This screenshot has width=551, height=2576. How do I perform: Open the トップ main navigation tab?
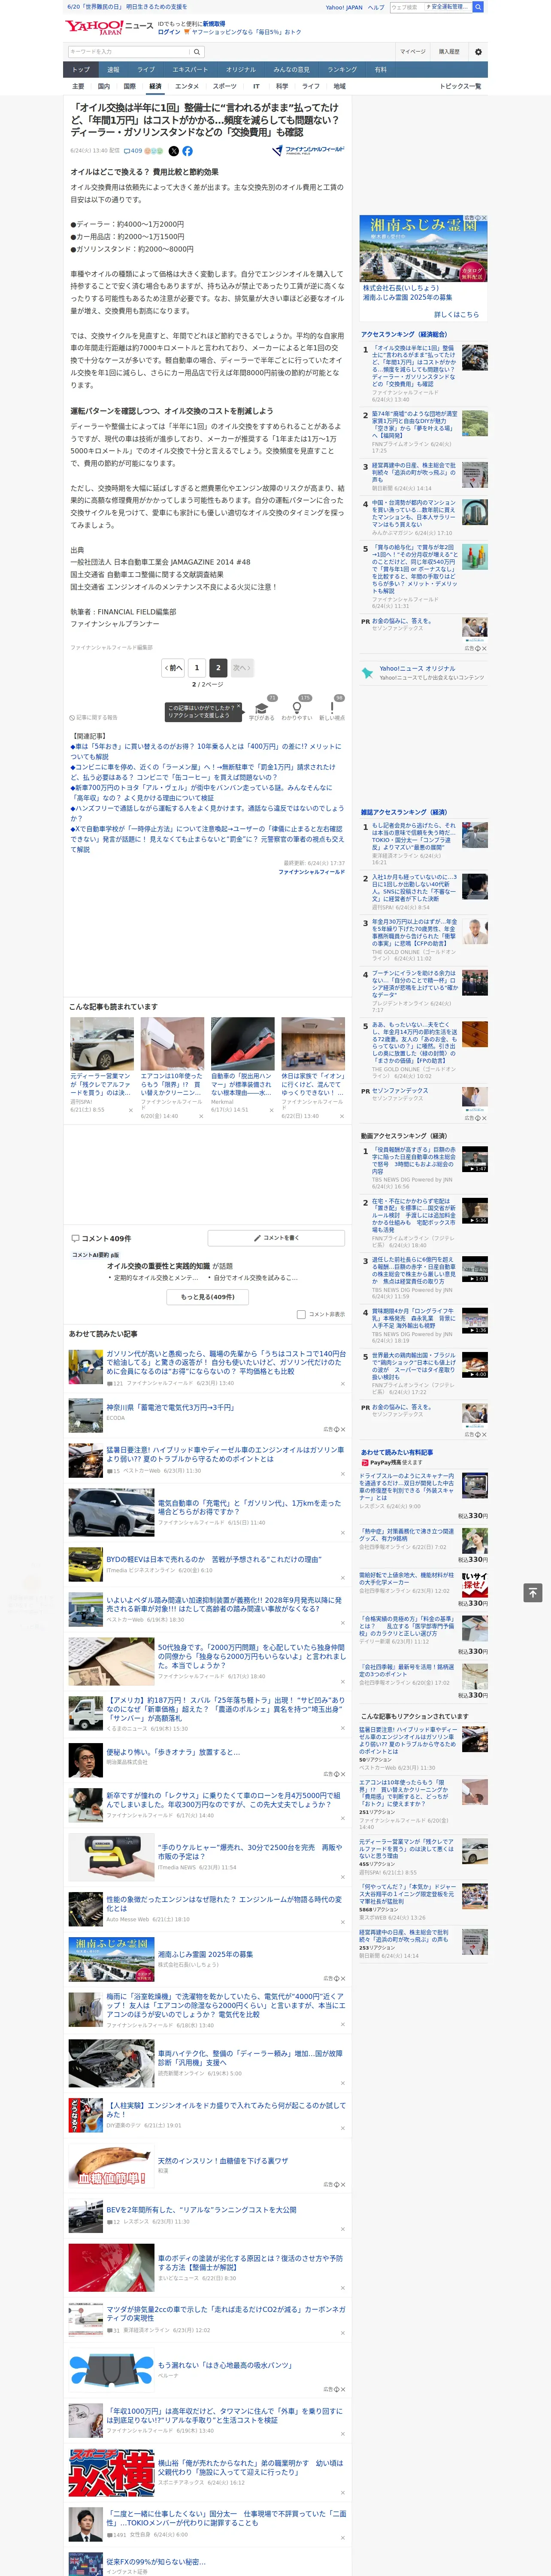click(x=81, y=70)
